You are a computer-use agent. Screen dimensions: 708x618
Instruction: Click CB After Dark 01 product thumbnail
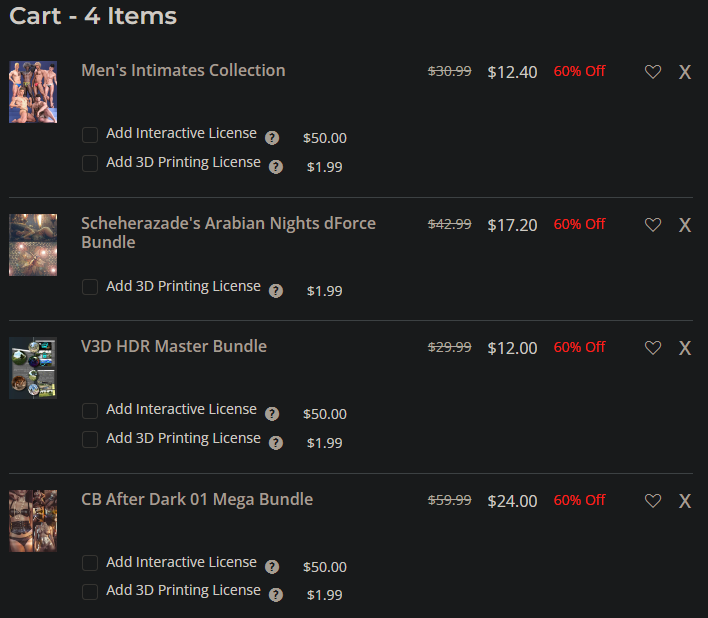tap(33, 521)
